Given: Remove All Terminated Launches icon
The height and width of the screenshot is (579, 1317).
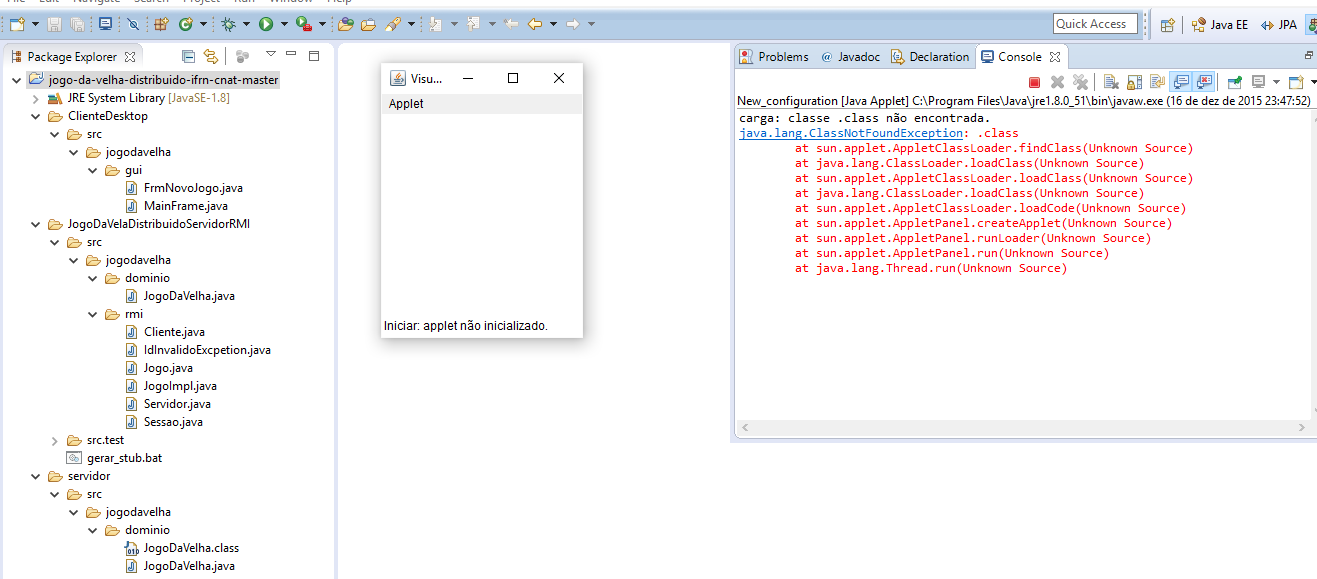Looking at the screenshot, I should pos(1080,82).
